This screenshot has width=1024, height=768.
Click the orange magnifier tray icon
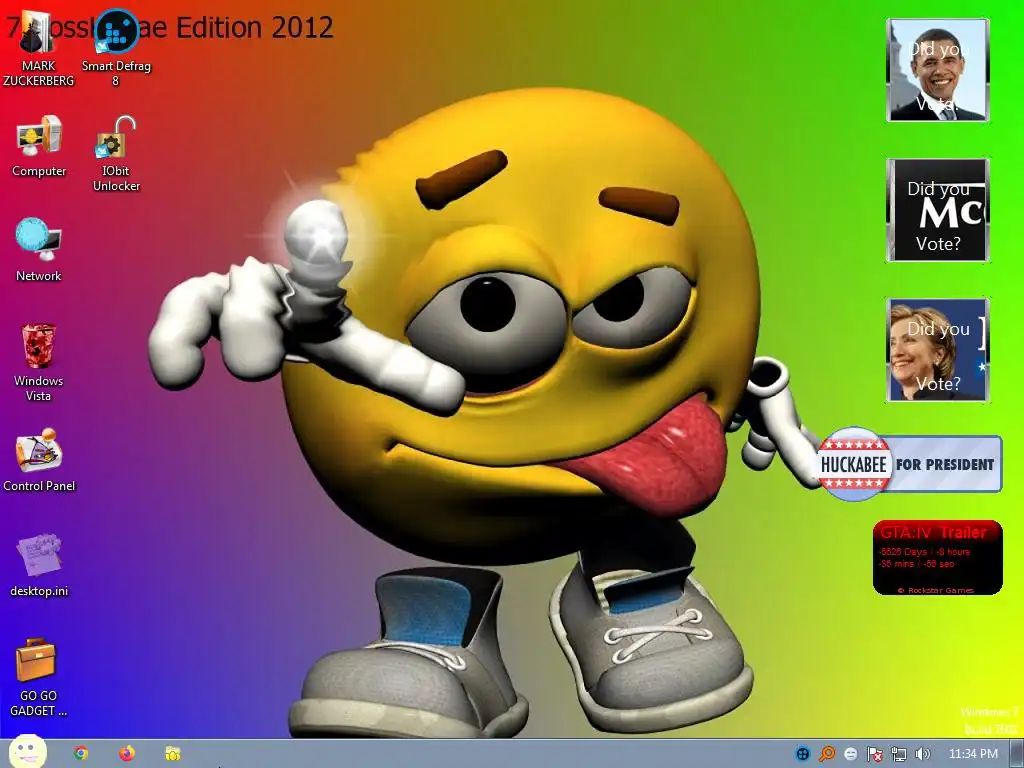tap(827, 754)
